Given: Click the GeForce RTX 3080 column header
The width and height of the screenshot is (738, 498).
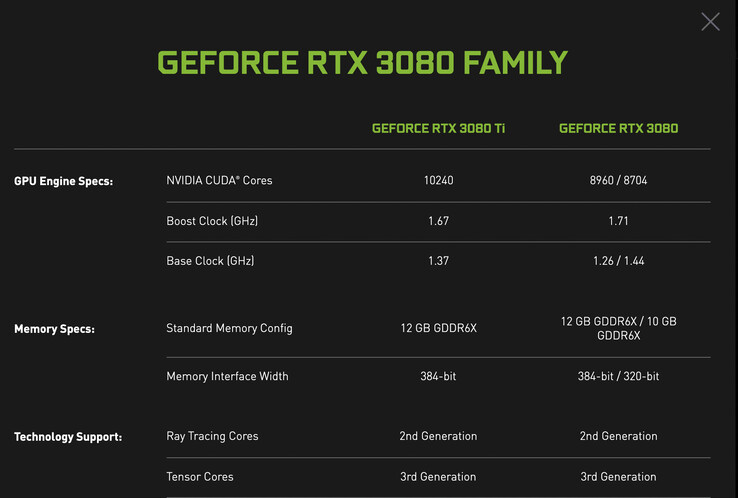Looking at the screenshot, I should click(x=618, y=128).
